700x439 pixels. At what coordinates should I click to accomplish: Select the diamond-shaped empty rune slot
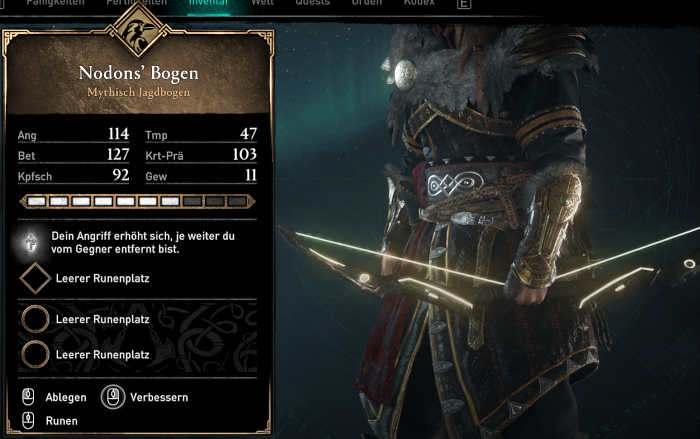35,278
